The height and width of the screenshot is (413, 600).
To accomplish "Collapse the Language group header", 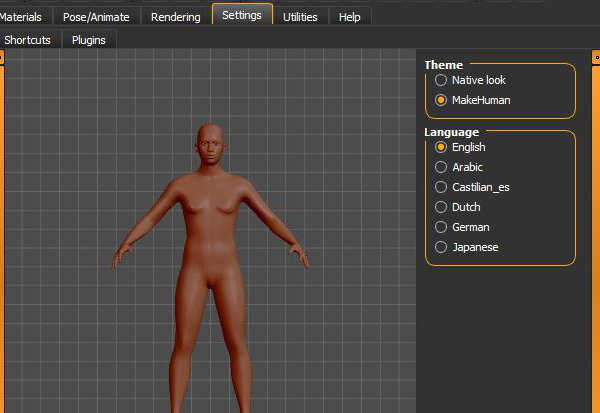I will click(x=452, y=131).
